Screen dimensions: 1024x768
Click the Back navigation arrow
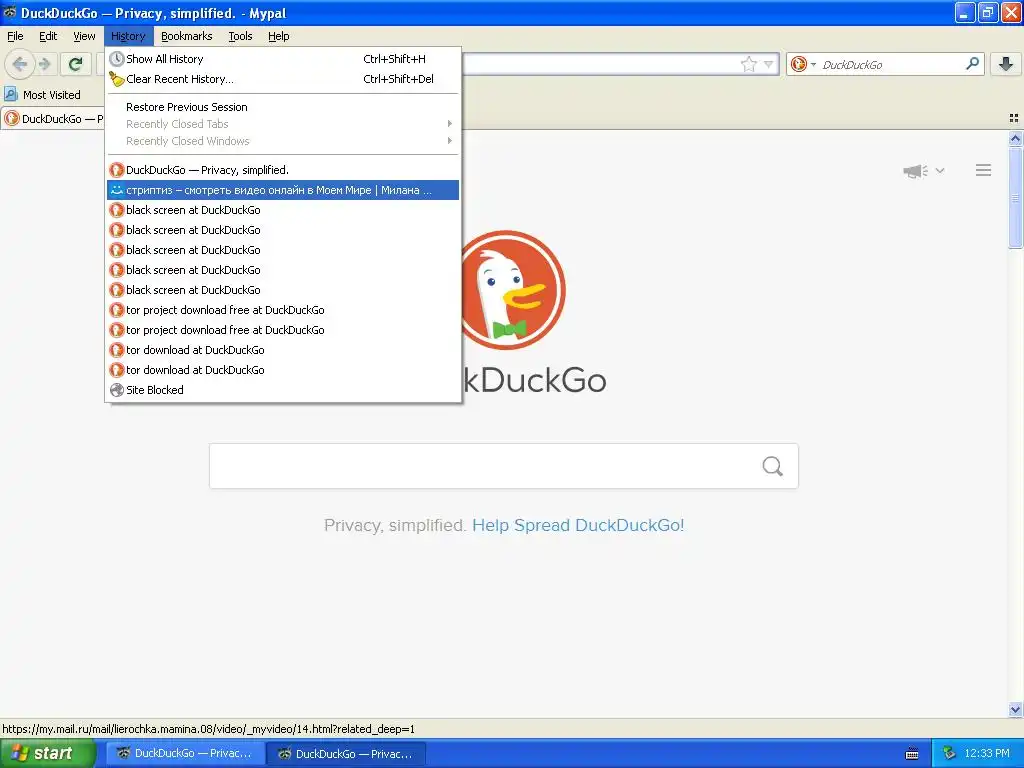coord(19,64)
